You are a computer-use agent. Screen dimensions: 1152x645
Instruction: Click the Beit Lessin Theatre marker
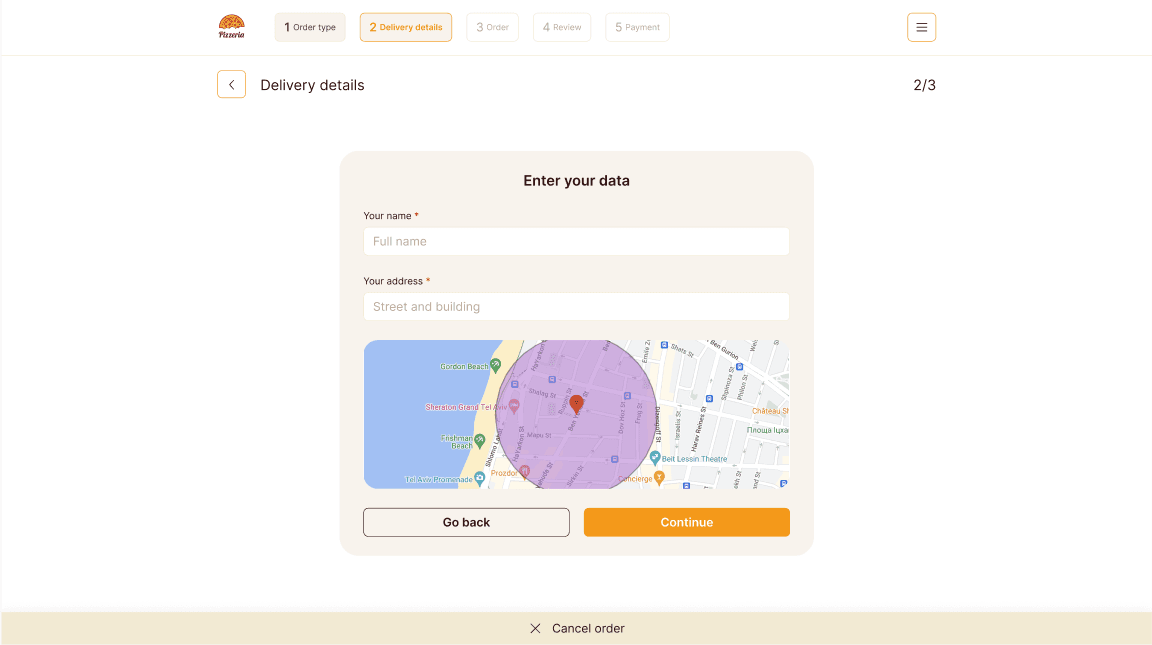(x=655, y=458)
